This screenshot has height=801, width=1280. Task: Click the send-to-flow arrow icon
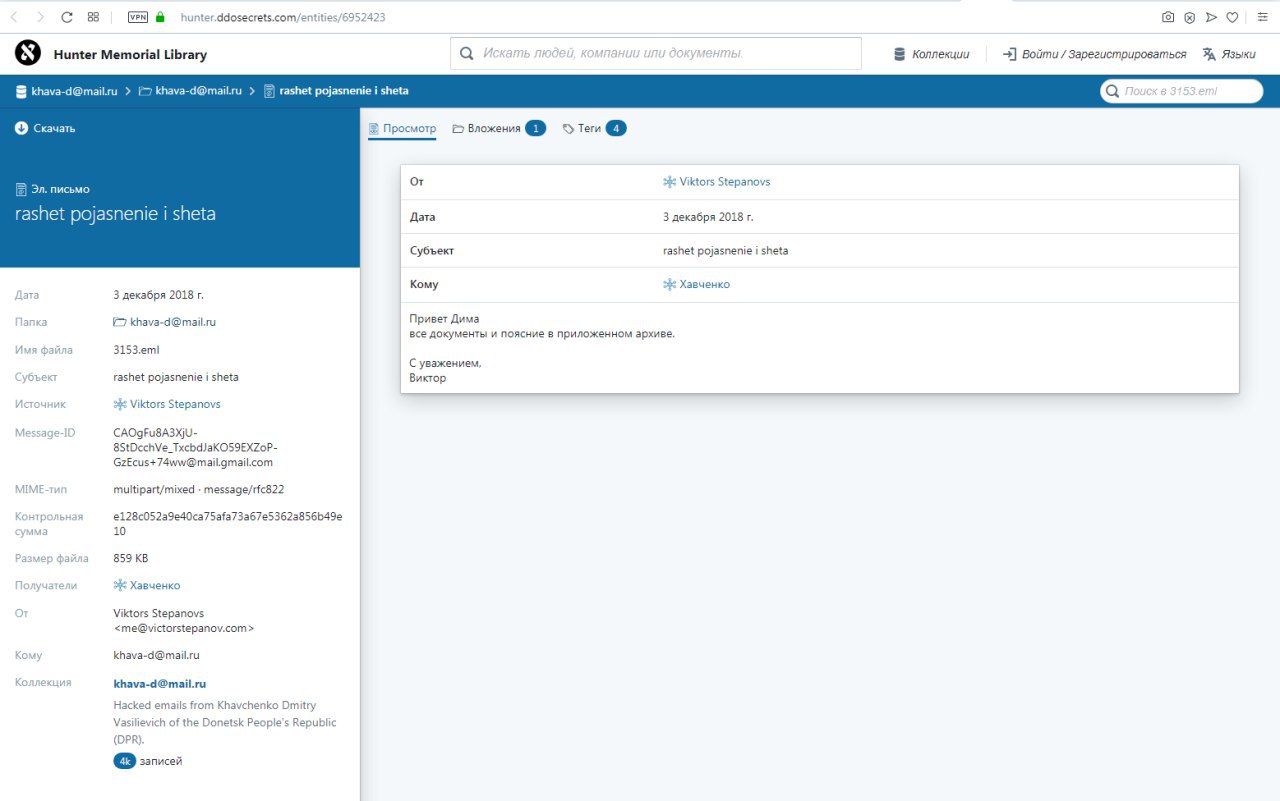tap(1211, 17)
